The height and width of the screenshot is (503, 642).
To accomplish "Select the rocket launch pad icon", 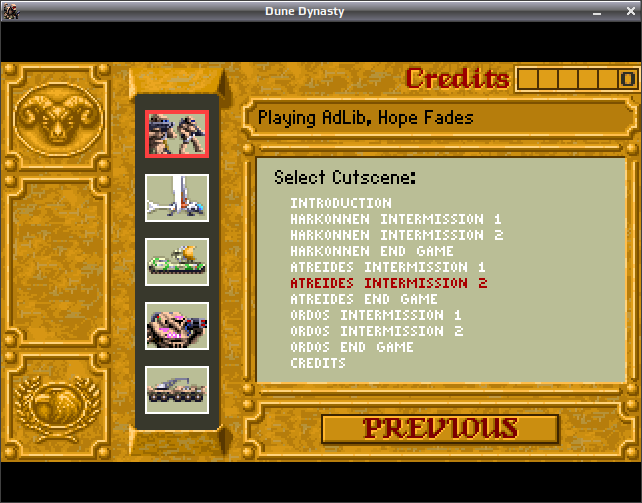I will click(177, 198).
